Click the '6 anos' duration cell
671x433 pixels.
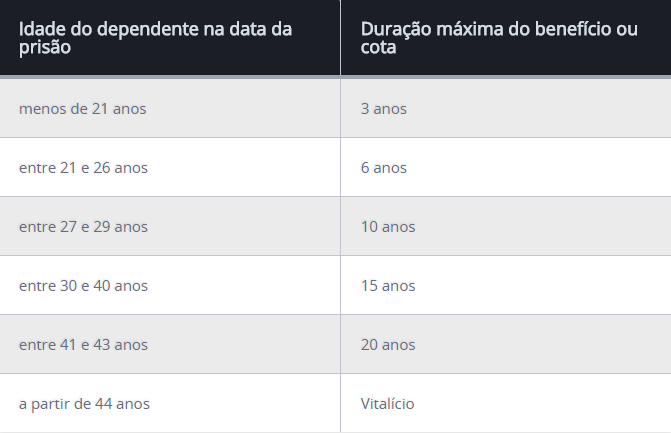(x=384, y=167)
